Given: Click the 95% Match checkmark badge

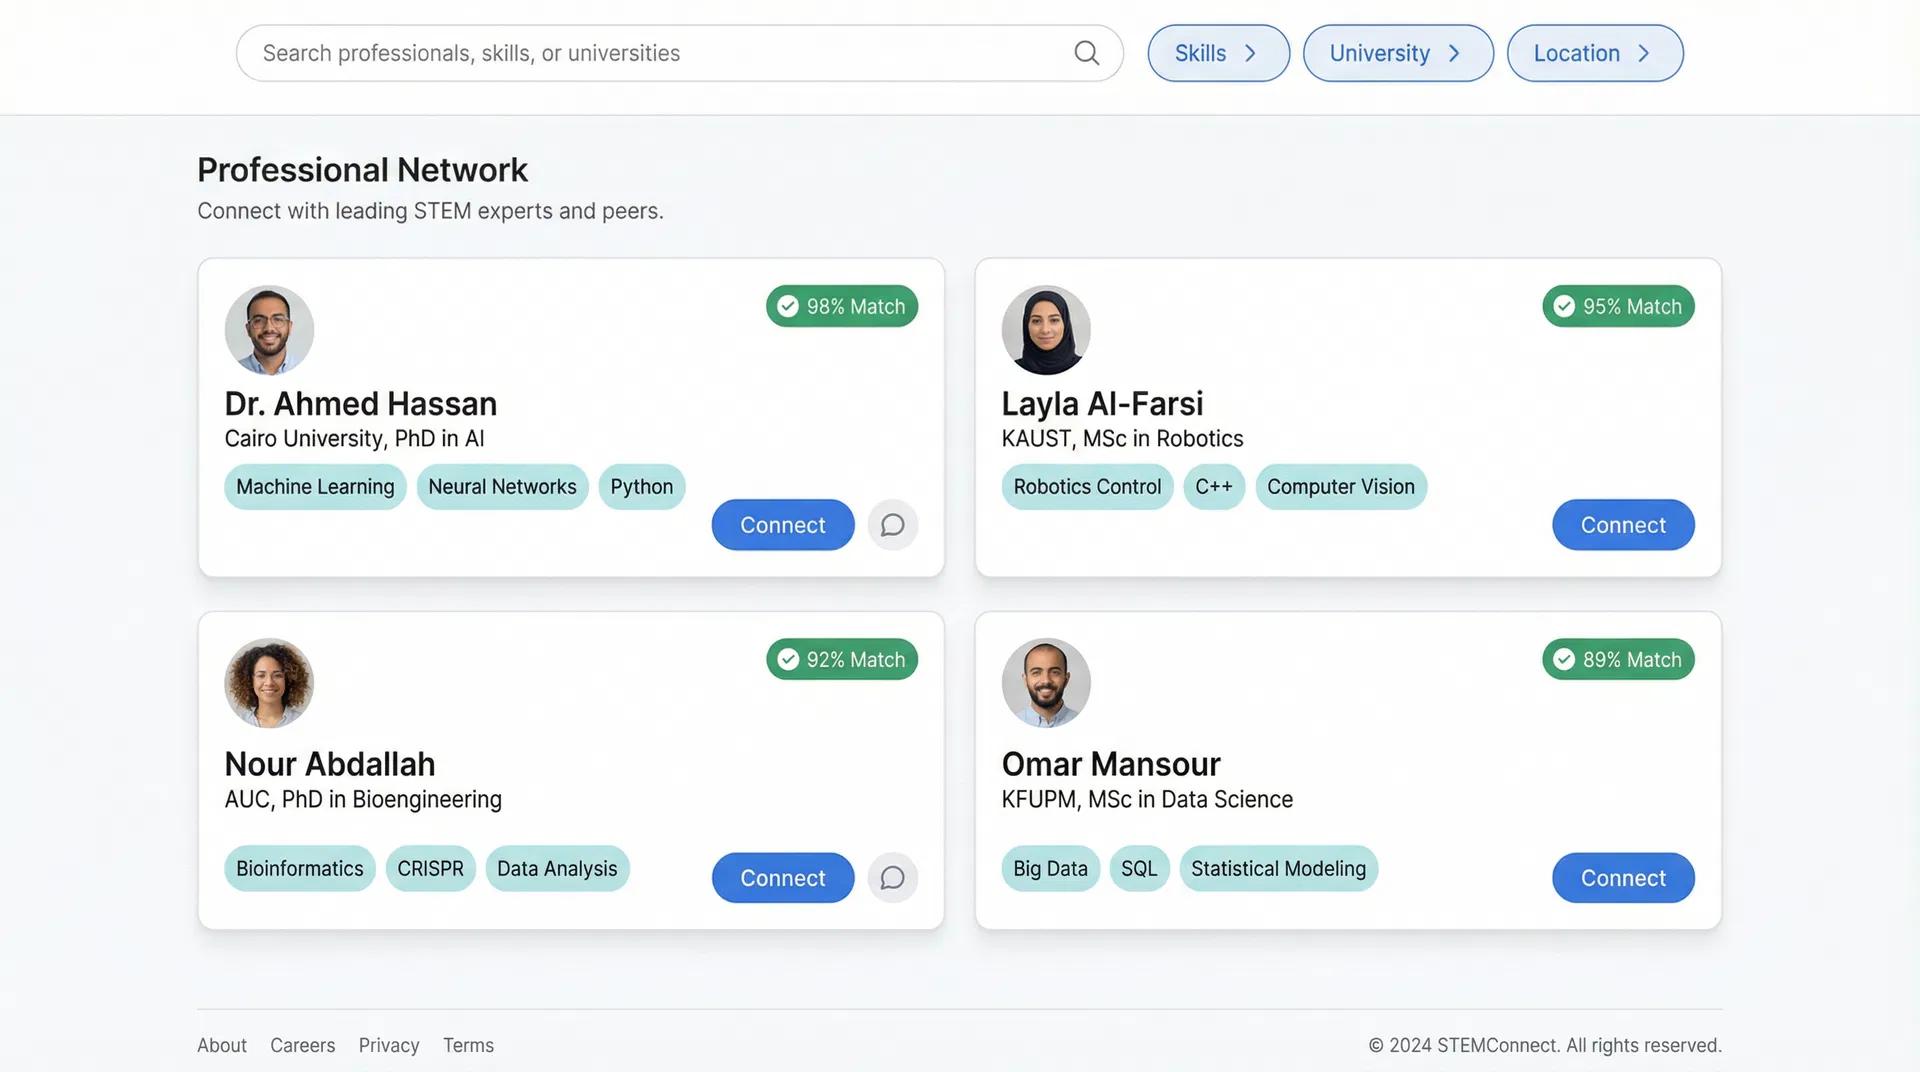Looking at the screenshot, I should pyautogui.click(x=1618, y=306).
